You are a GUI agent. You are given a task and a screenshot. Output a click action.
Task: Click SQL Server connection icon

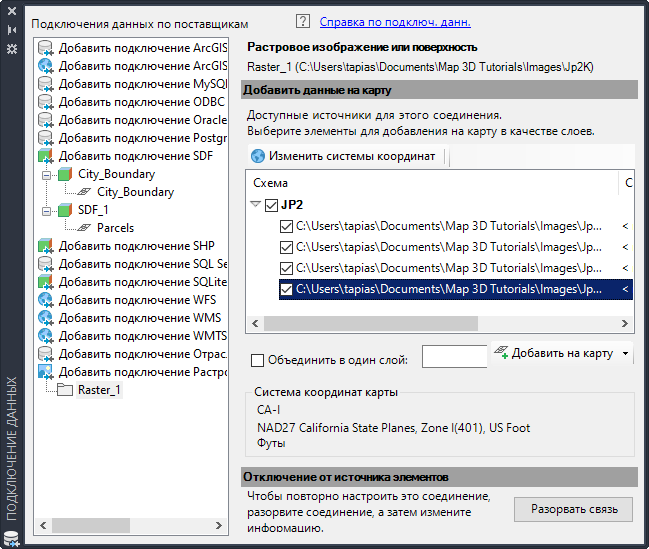point(46,264)
